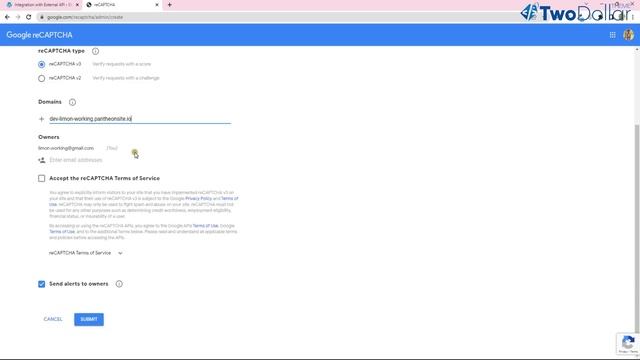The width and height of the screenshot is (640, 360).
Task: Open the Google apps grid
Action: 612,35
